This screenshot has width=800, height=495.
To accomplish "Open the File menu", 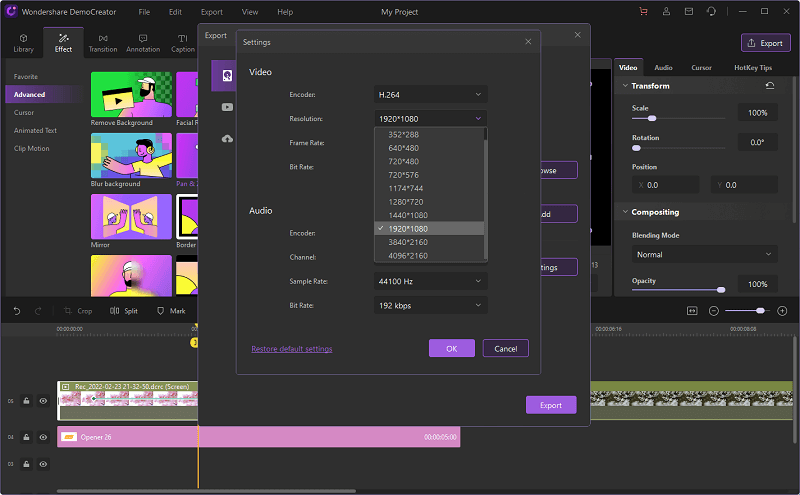I will (x=144, y=12).
